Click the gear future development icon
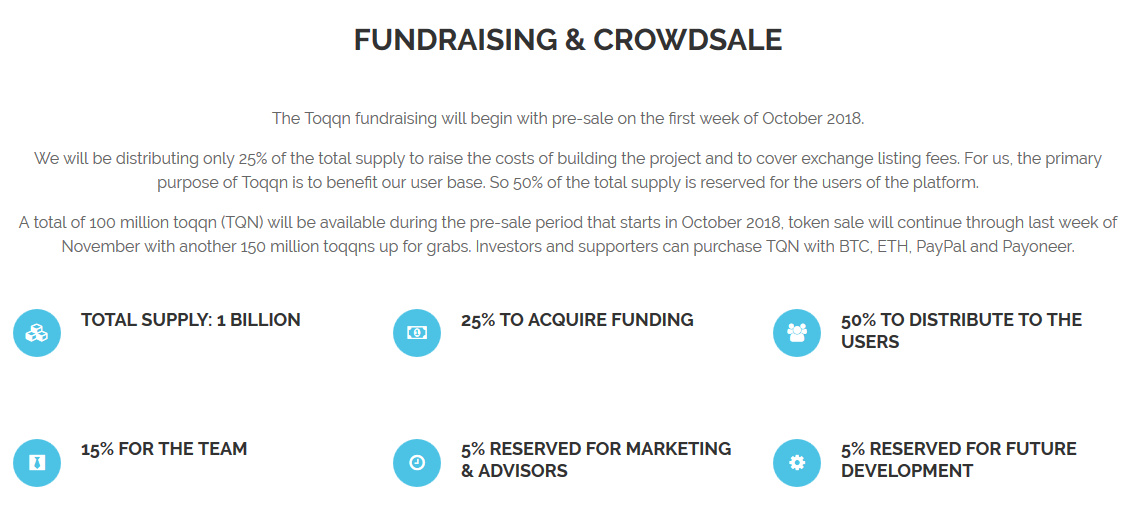 click(x=797, y=463)
